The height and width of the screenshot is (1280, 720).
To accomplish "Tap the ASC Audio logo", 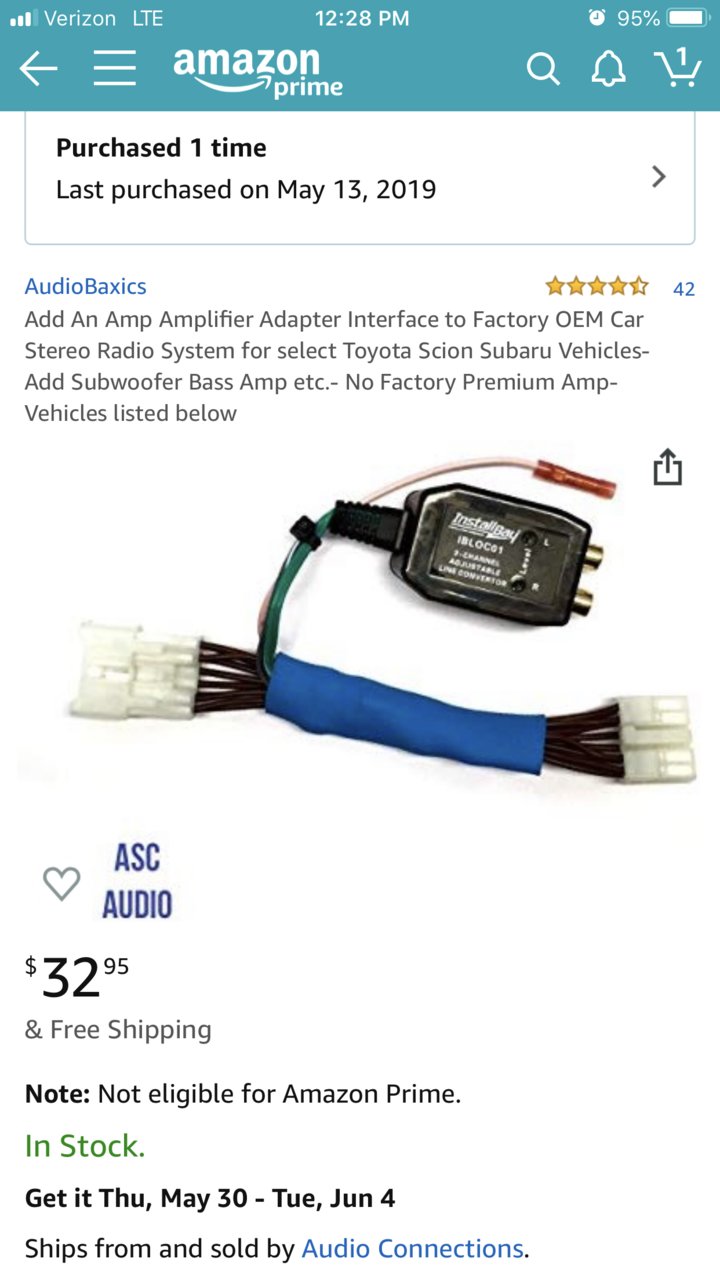I will (137, 881).
